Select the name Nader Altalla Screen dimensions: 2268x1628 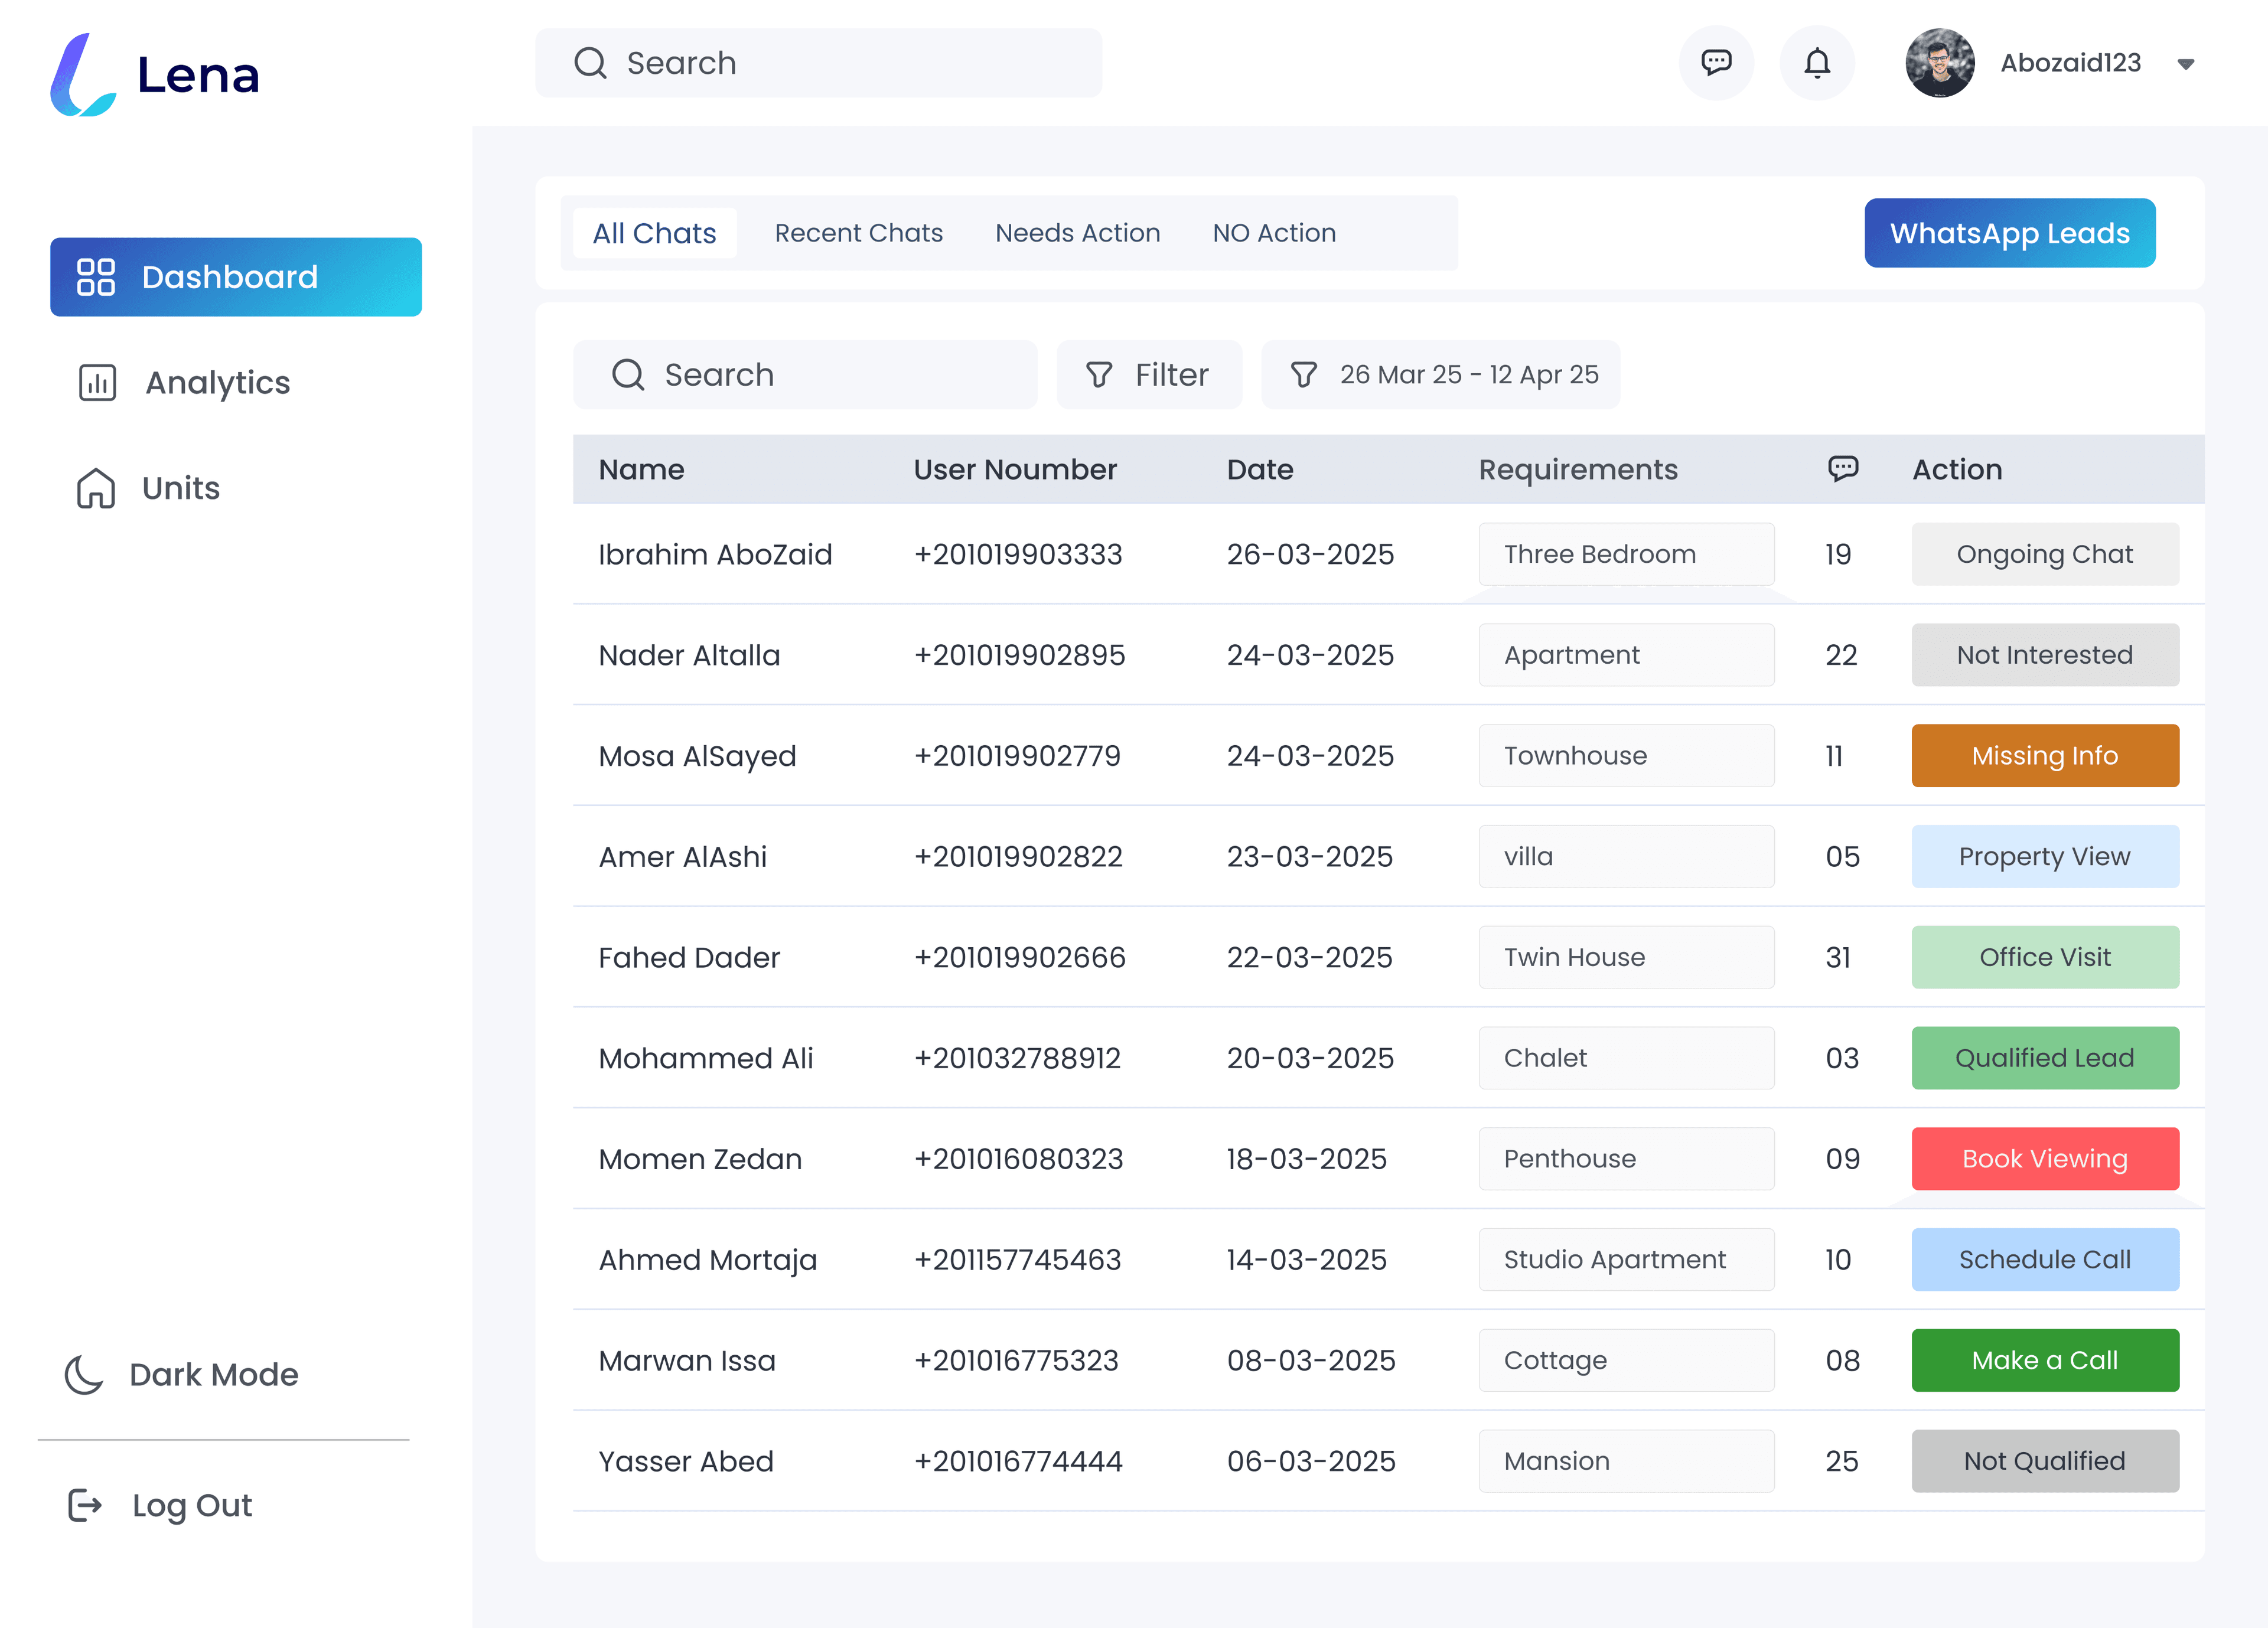689,655
